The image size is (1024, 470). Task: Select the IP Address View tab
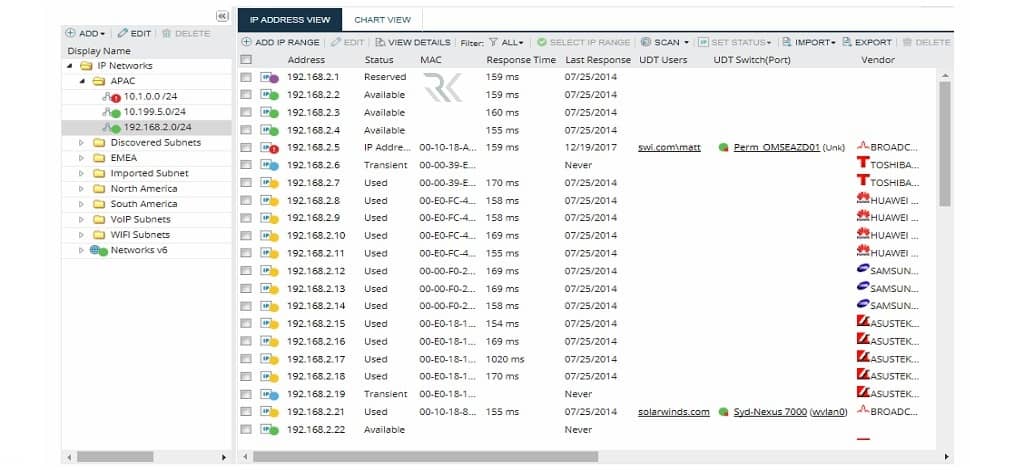pos(290,19)
